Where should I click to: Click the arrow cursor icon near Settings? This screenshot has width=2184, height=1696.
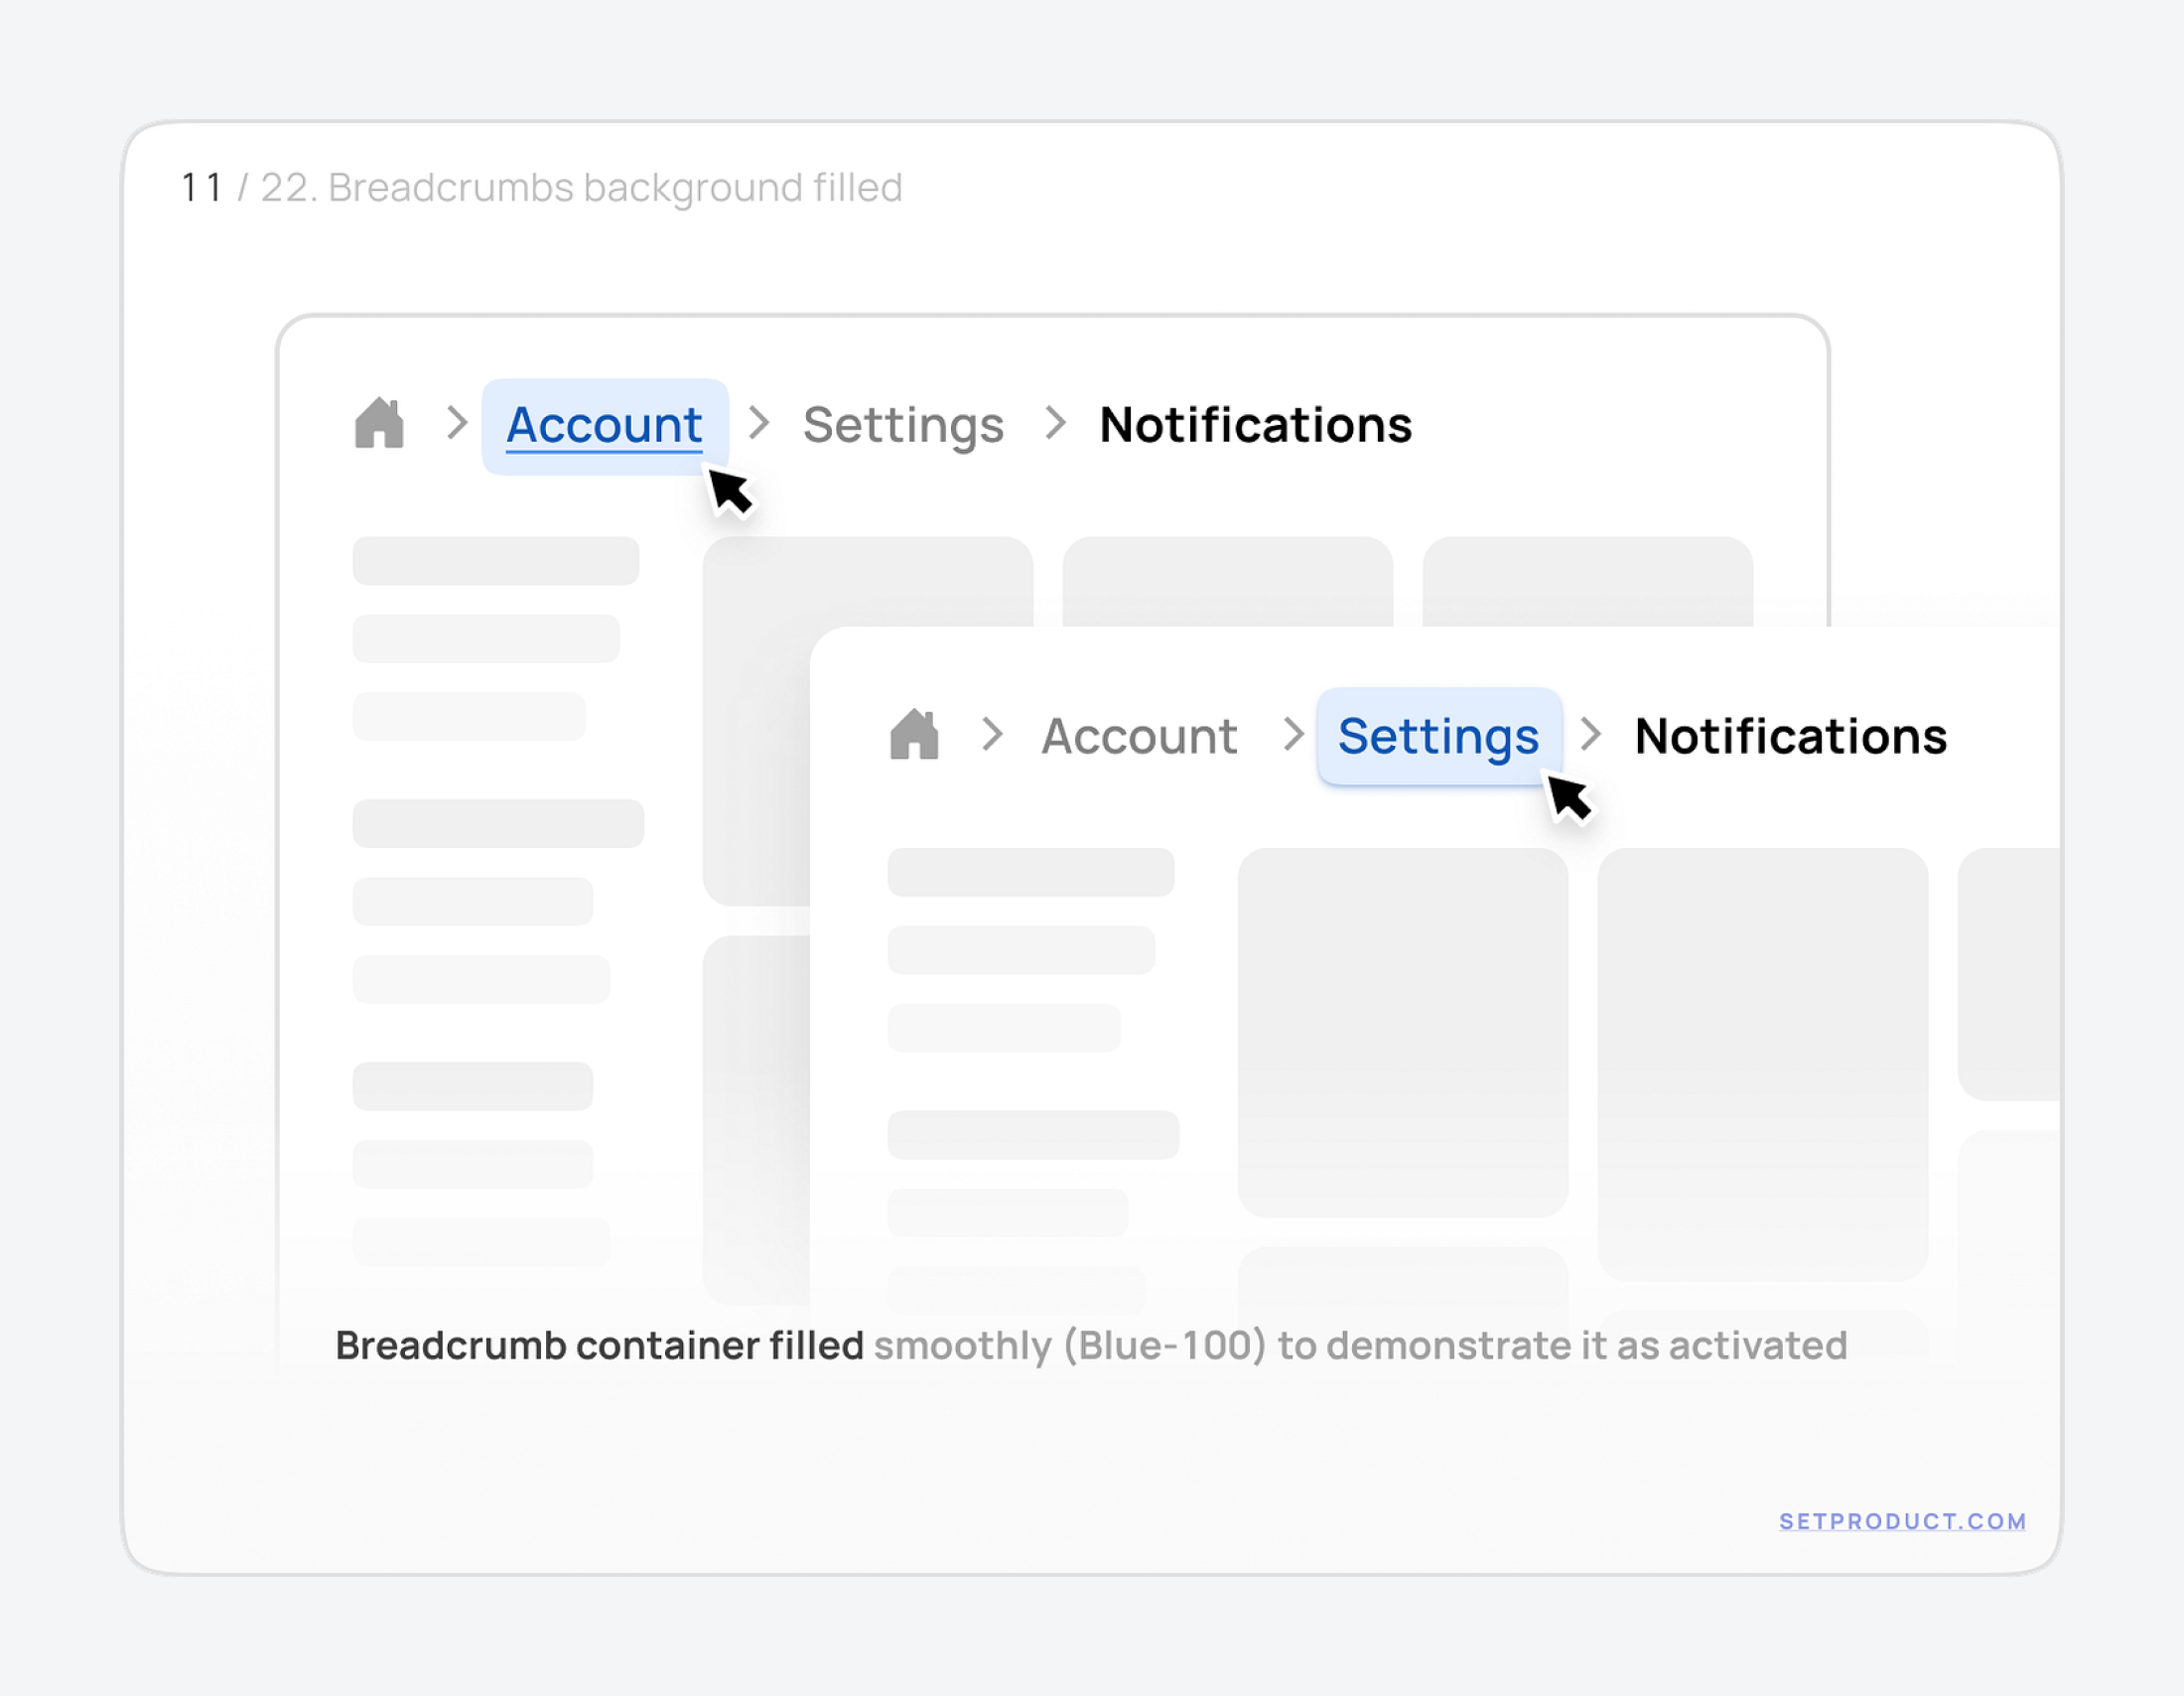(x=1569, y=798)
